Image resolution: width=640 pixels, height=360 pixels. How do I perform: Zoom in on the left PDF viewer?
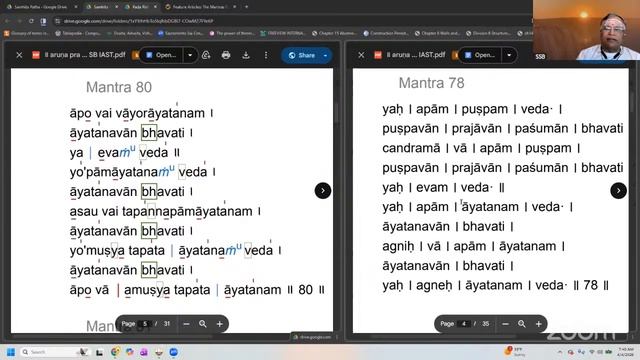pos(220,324)
